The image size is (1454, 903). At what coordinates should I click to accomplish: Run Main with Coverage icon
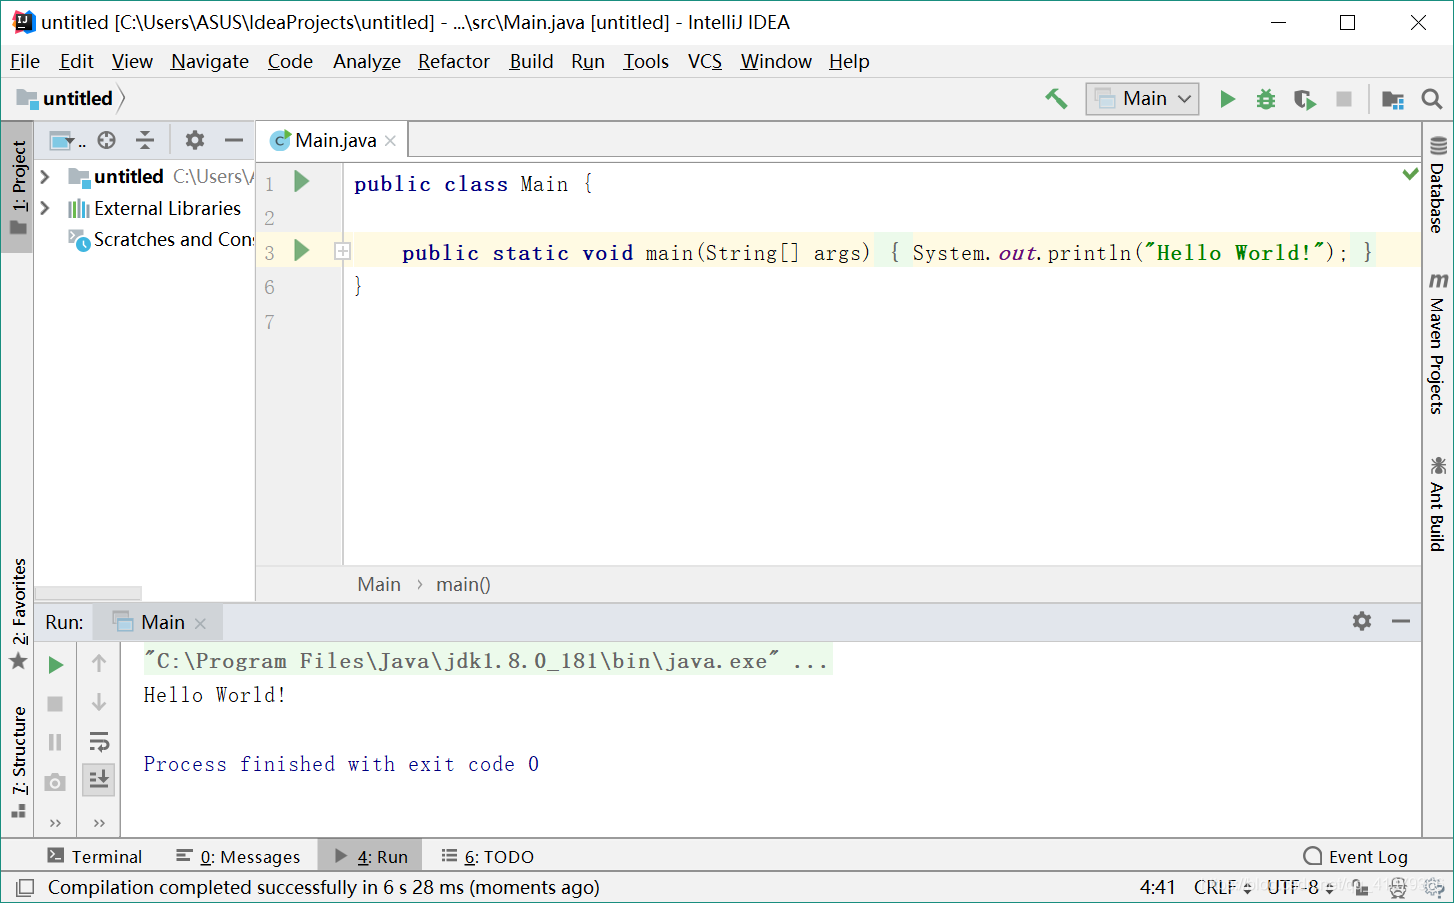[x=1305, y=99]
